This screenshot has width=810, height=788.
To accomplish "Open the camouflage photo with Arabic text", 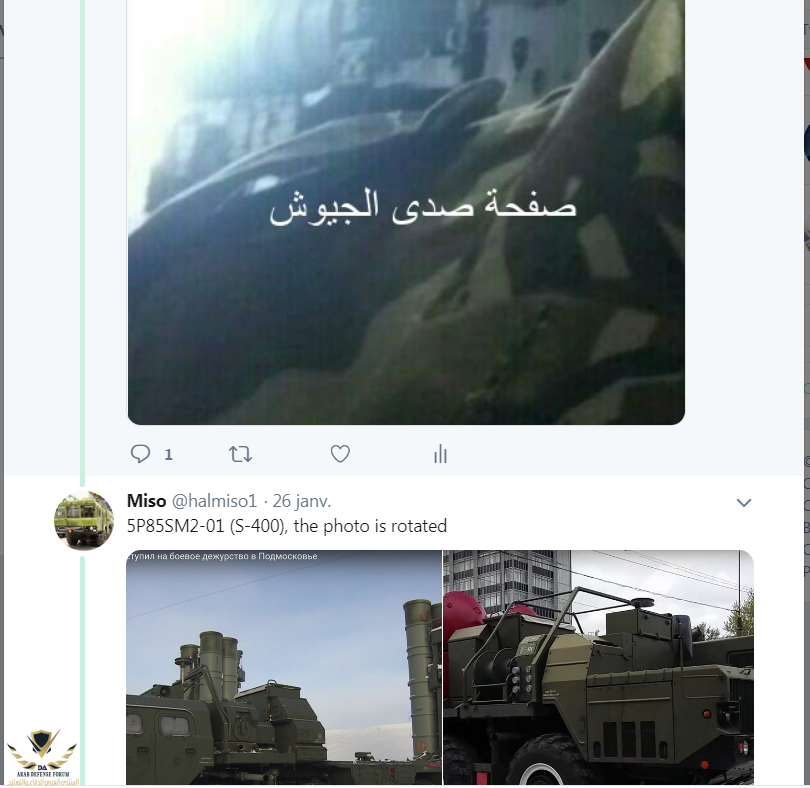I will point(406,212).
